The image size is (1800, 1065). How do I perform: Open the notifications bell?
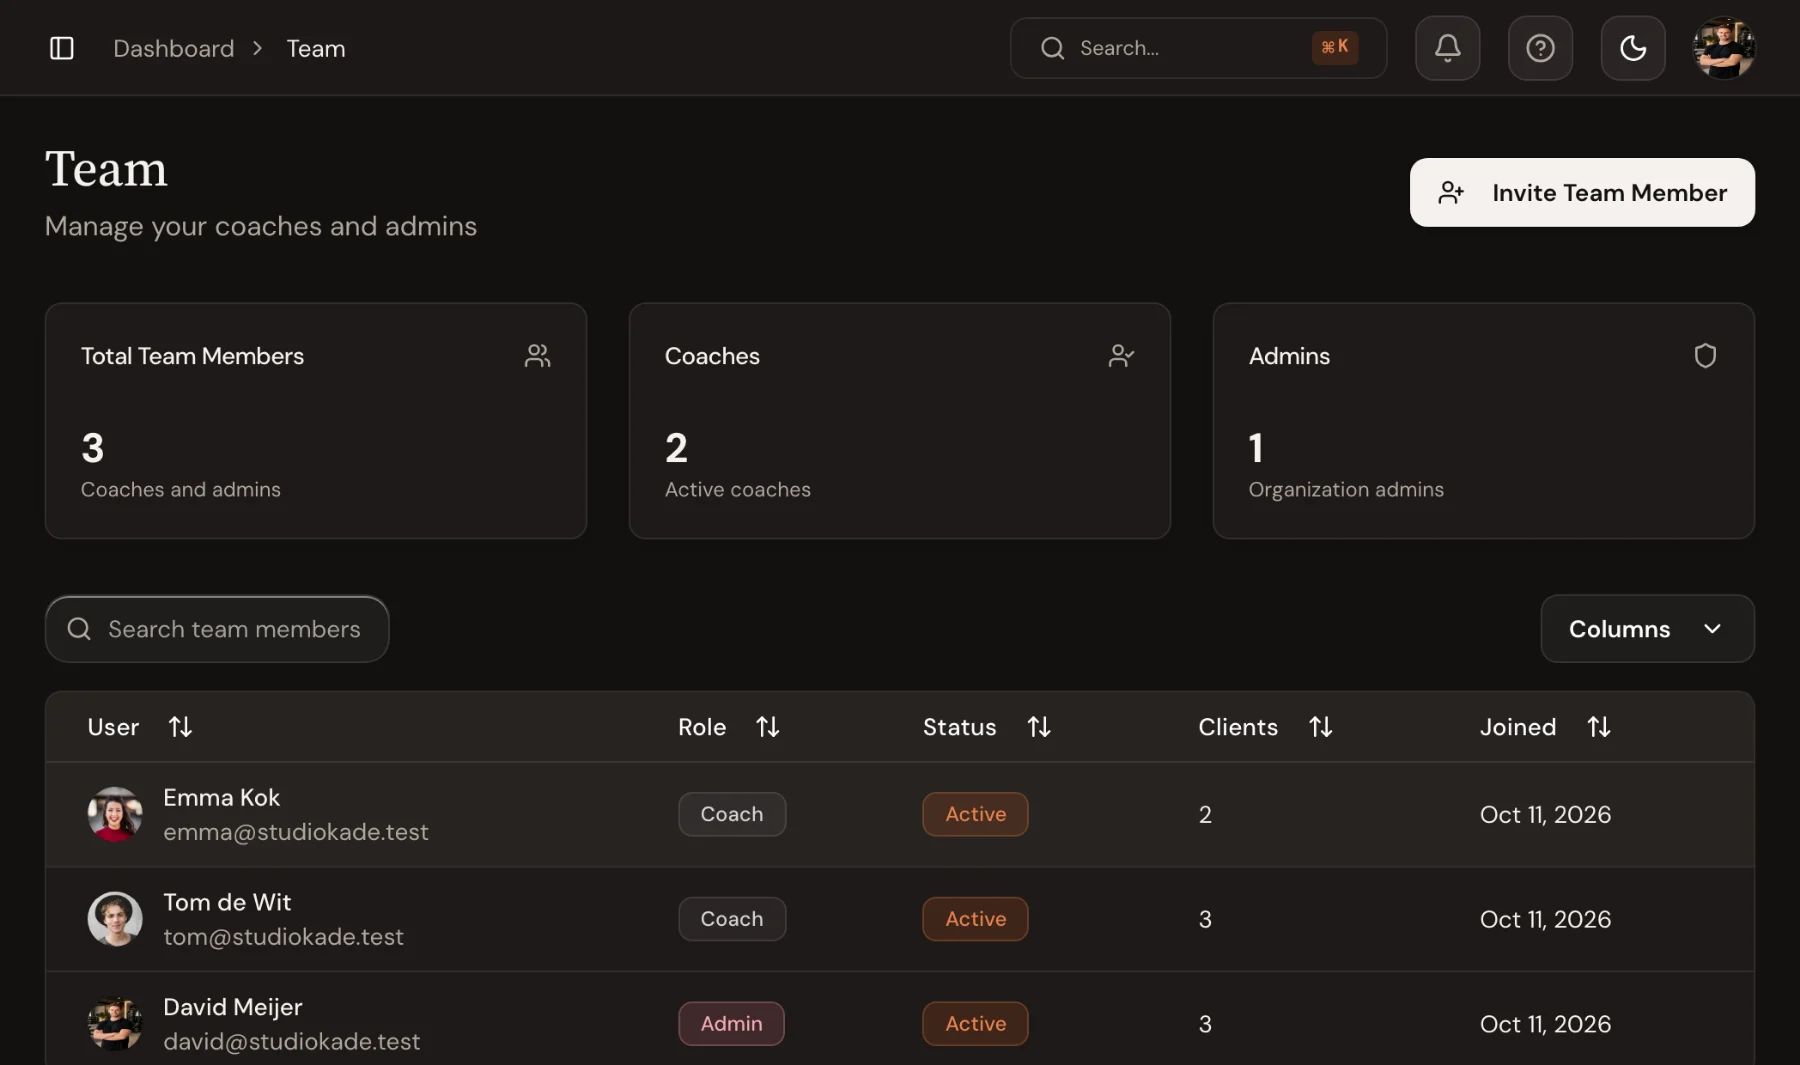1447,48
